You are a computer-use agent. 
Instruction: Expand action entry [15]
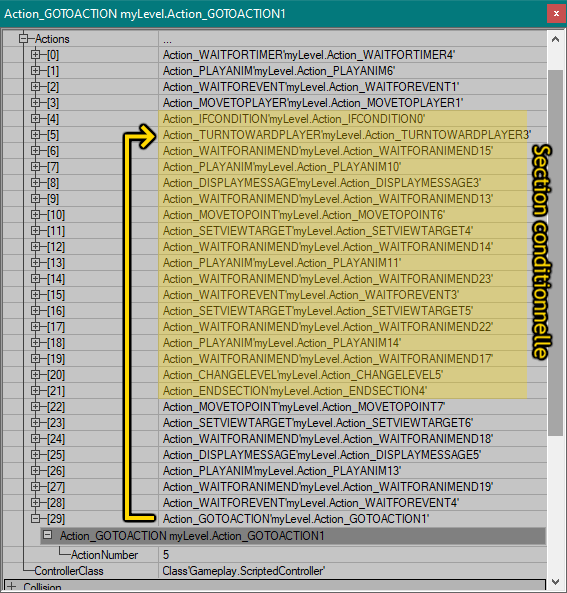pos(36,294)
